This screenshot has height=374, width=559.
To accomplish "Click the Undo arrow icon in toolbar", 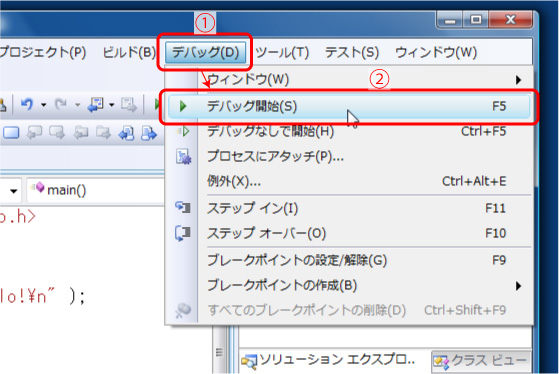I will coord(27,104).
